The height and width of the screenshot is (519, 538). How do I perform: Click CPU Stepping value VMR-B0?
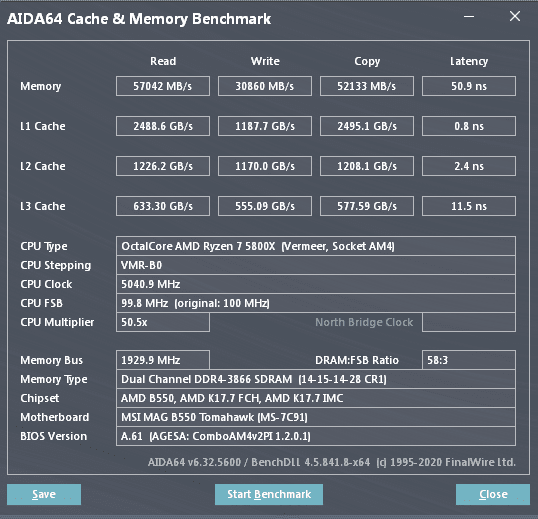tap(316, 265)
